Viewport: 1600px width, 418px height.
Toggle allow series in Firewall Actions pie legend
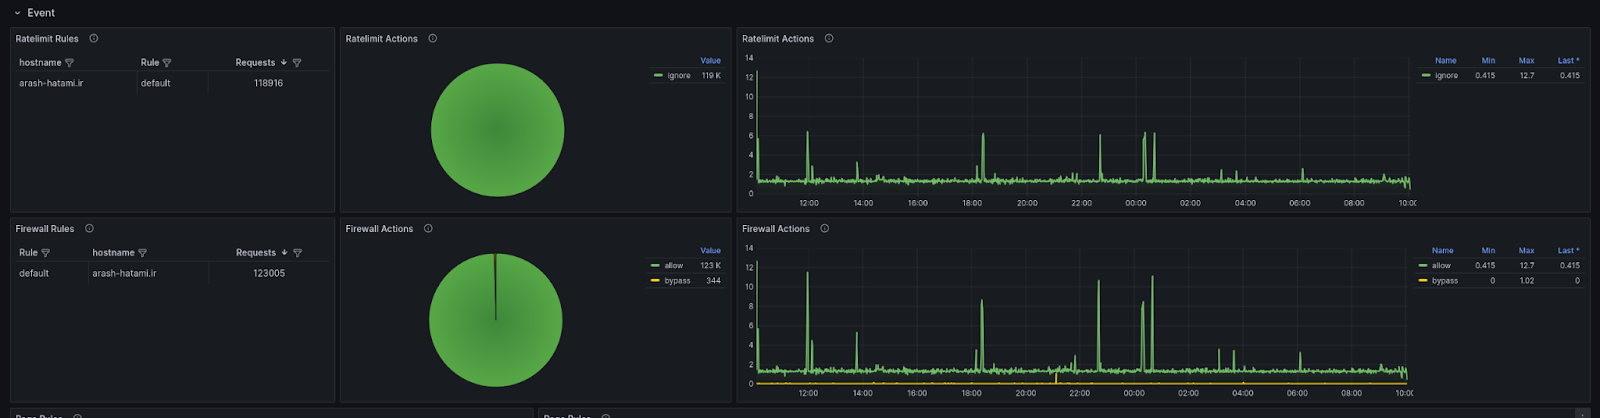[674, 266]
